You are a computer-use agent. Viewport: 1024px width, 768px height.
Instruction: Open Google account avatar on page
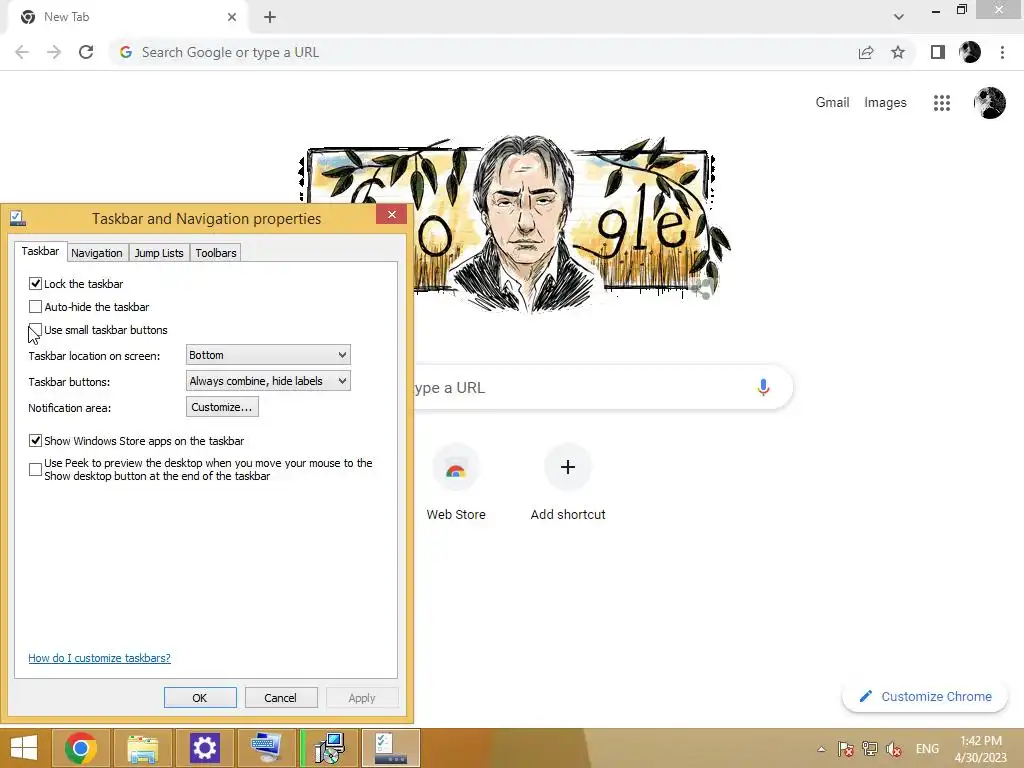click(989, 103)
